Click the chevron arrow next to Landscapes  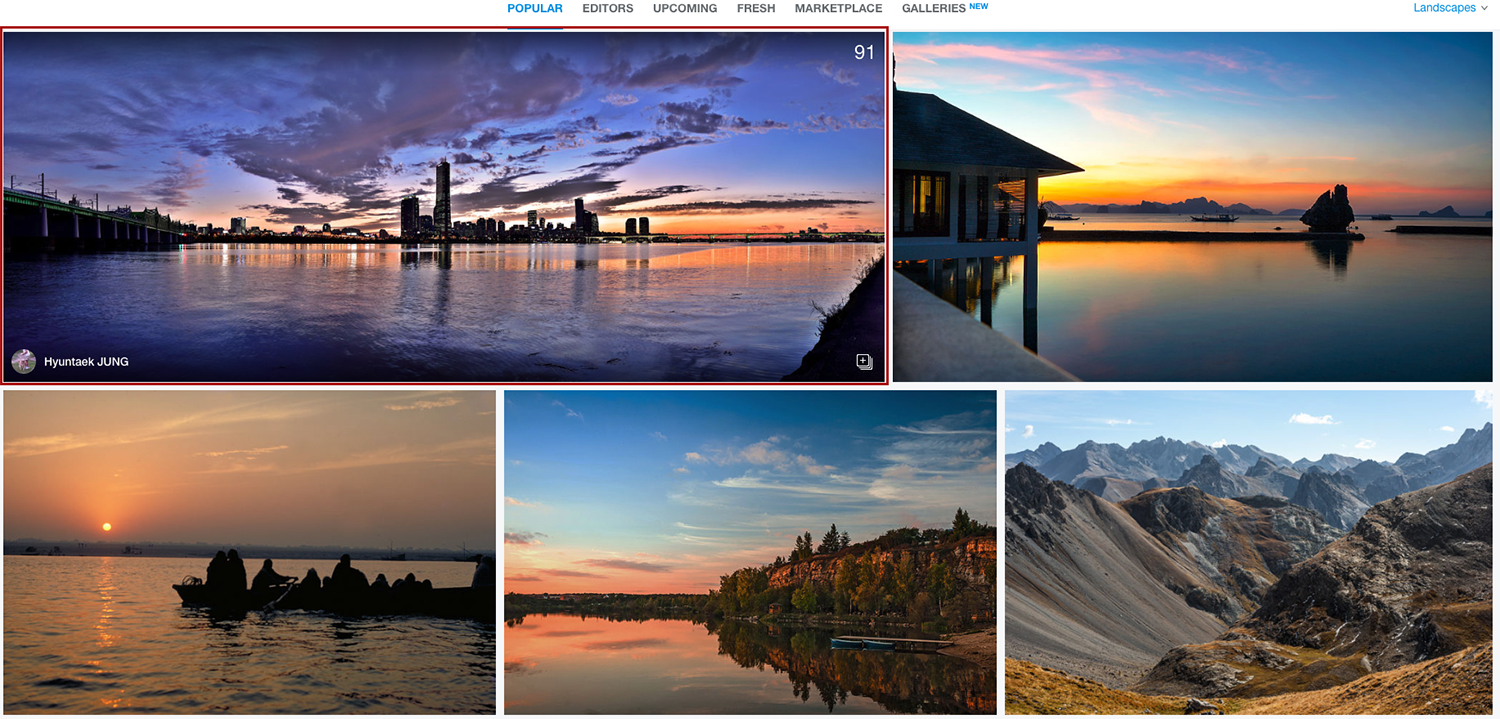1484,8
